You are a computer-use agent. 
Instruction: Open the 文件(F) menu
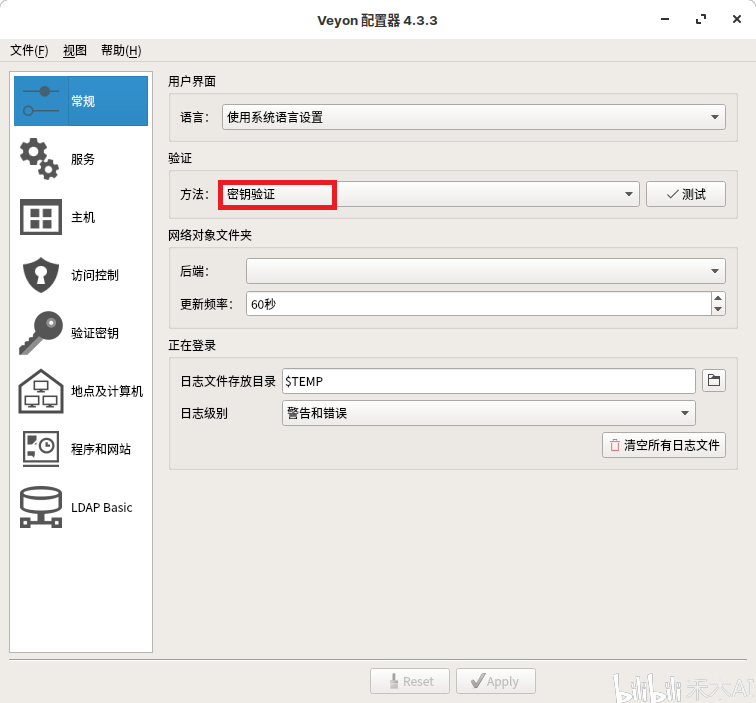[29, 50]
